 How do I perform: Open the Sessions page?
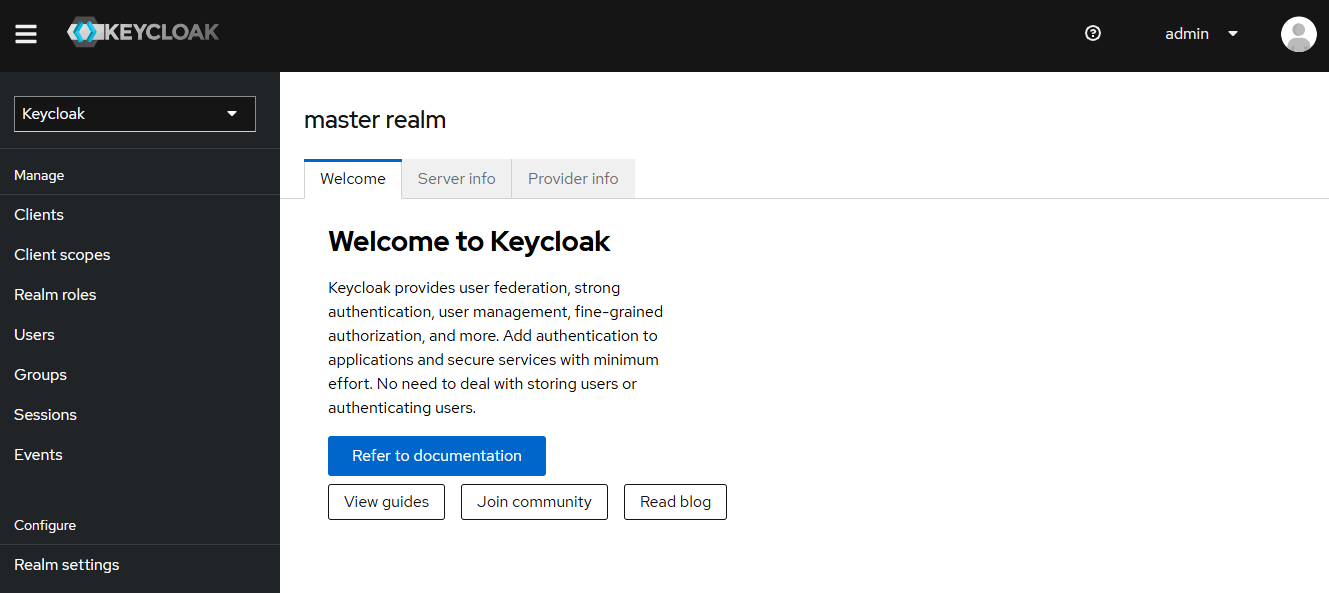coord(45,414)
